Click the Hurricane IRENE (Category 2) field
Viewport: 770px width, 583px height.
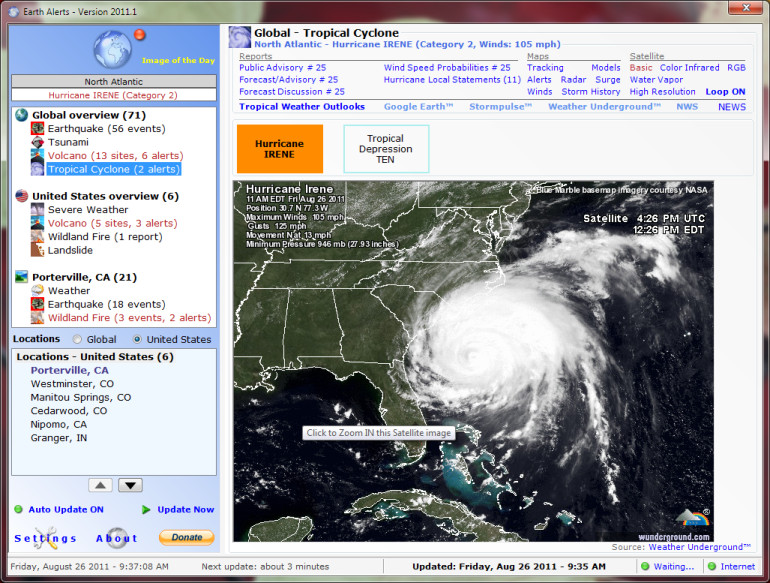(113, 95)
